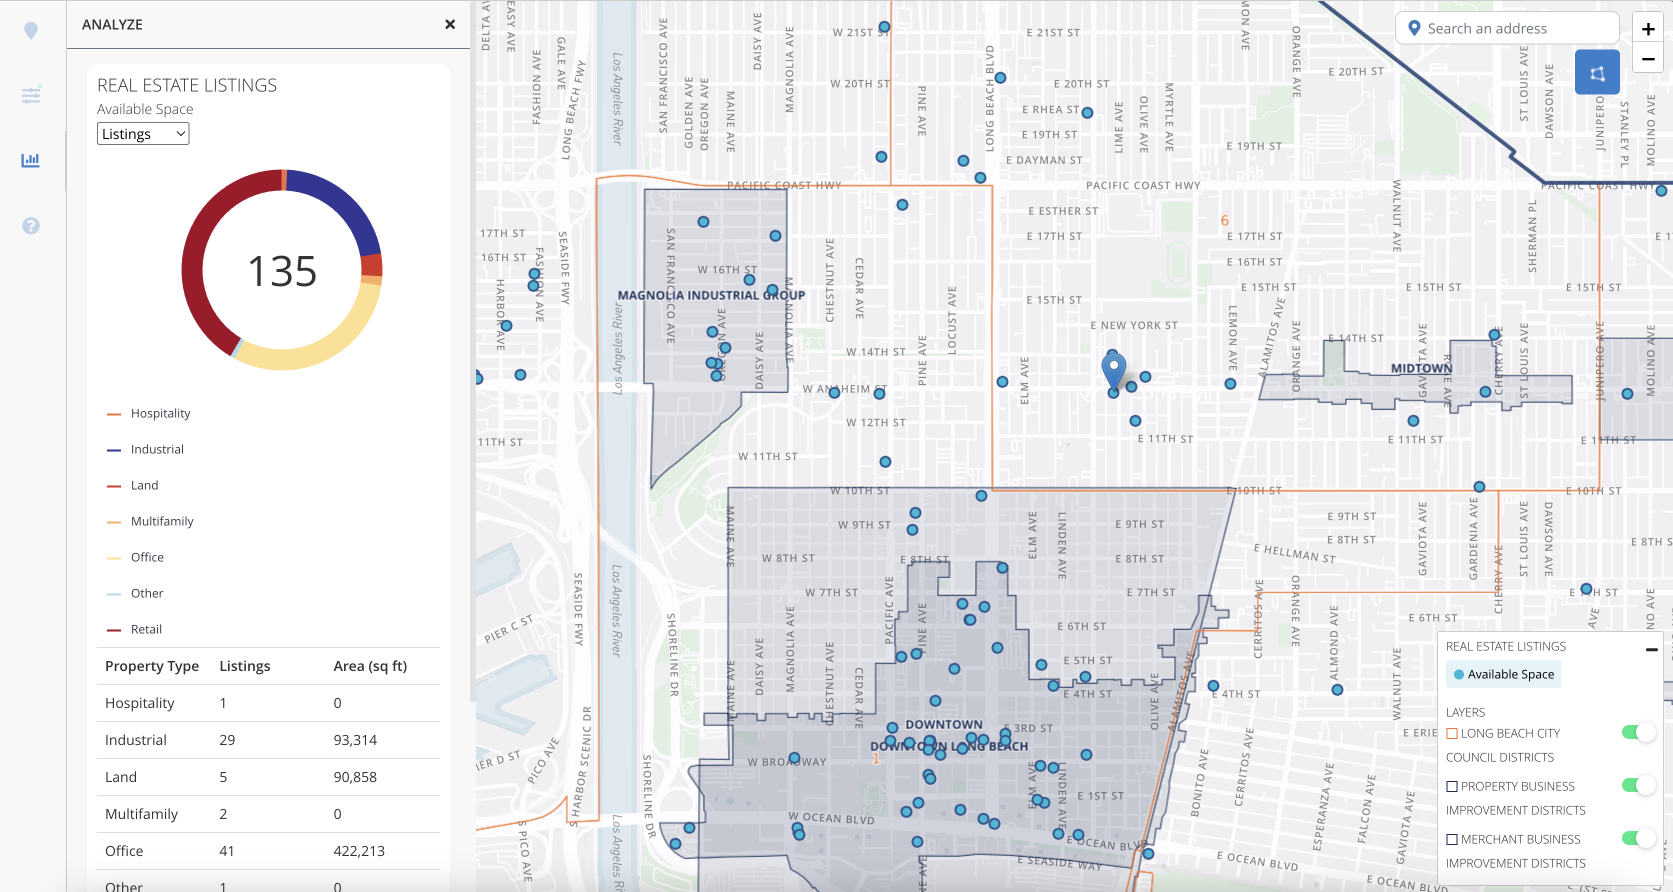Image resolution: width=1673 pixels, height=892 pixels.
Task: Open the location pin sidebar tab
Action: 31,31
